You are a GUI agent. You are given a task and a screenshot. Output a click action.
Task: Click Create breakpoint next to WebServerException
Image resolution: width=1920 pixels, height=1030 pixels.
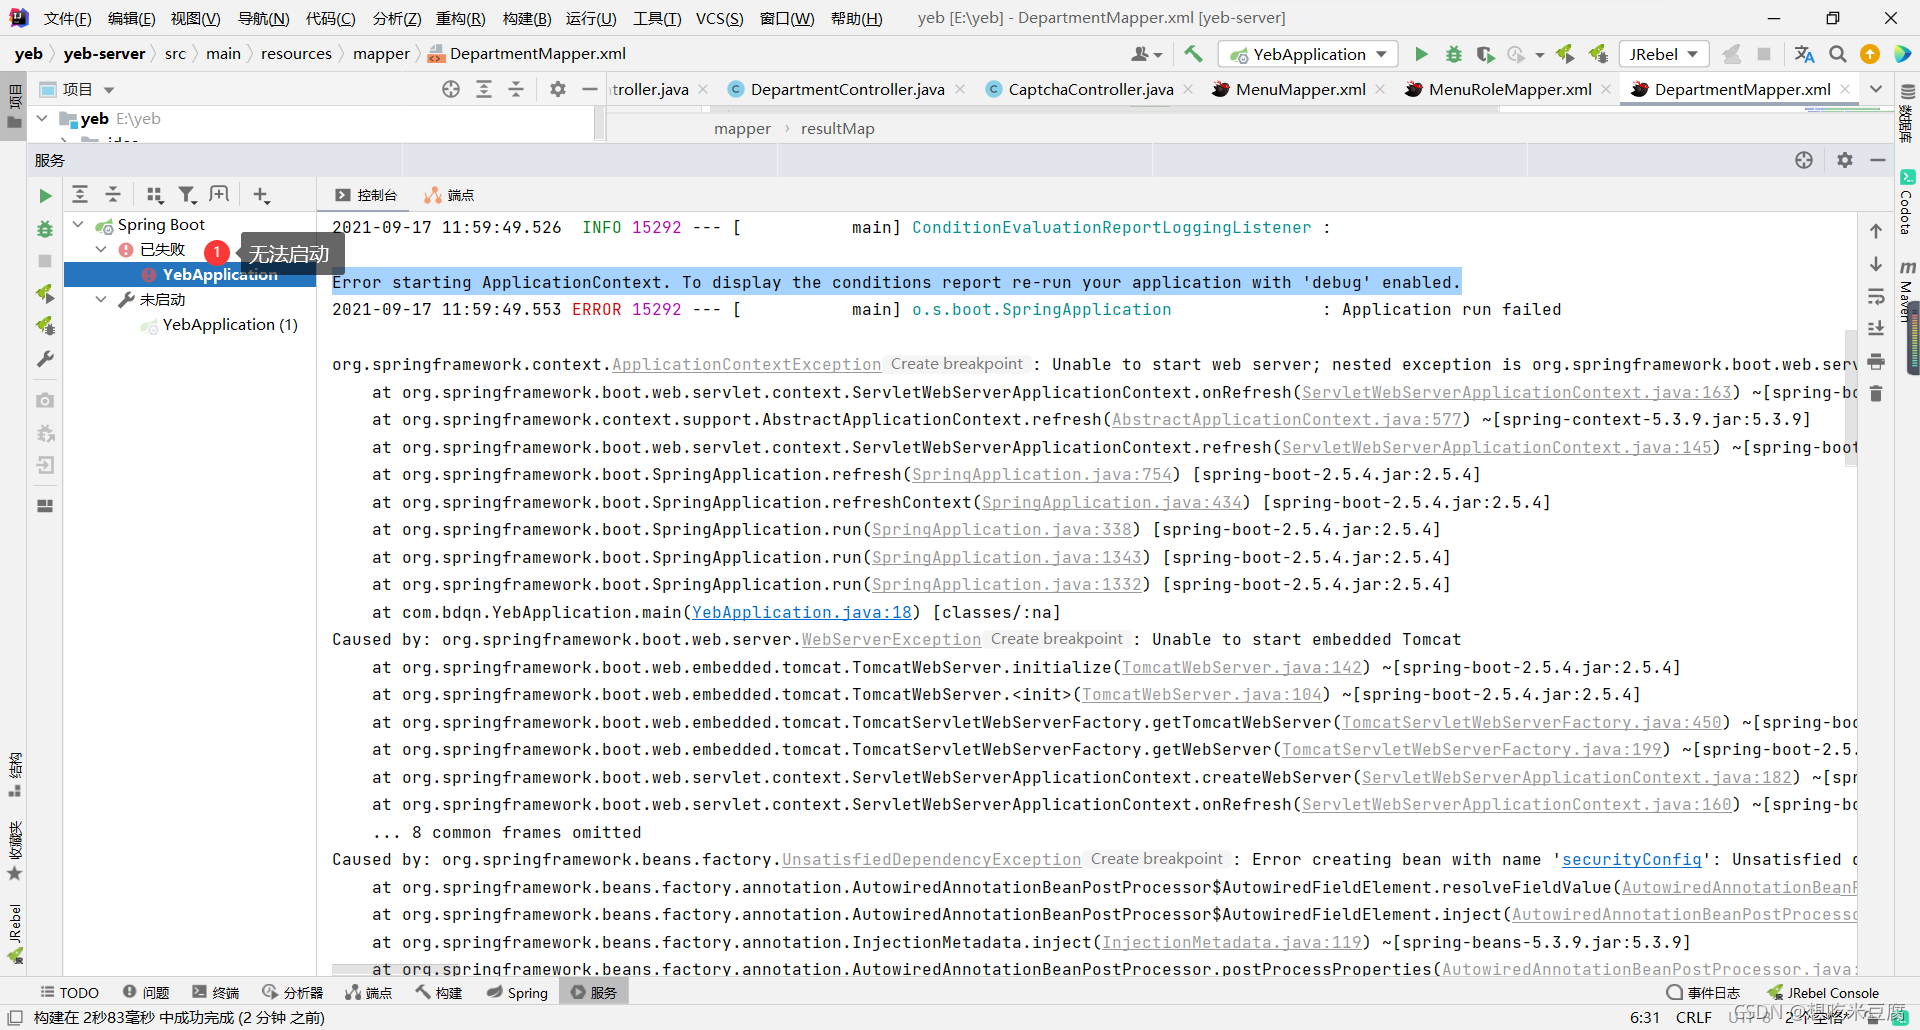[1056, 639]
